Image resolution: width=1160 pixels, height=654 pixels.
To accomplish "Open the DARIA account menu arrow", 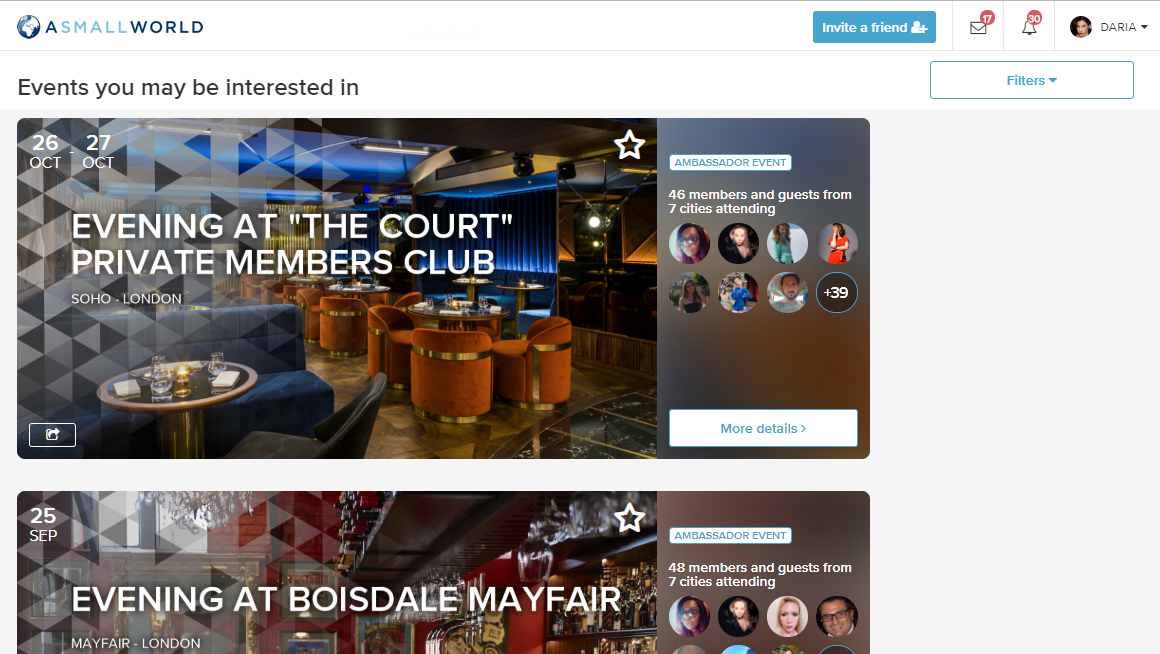I will click(x=1144, y=27).
